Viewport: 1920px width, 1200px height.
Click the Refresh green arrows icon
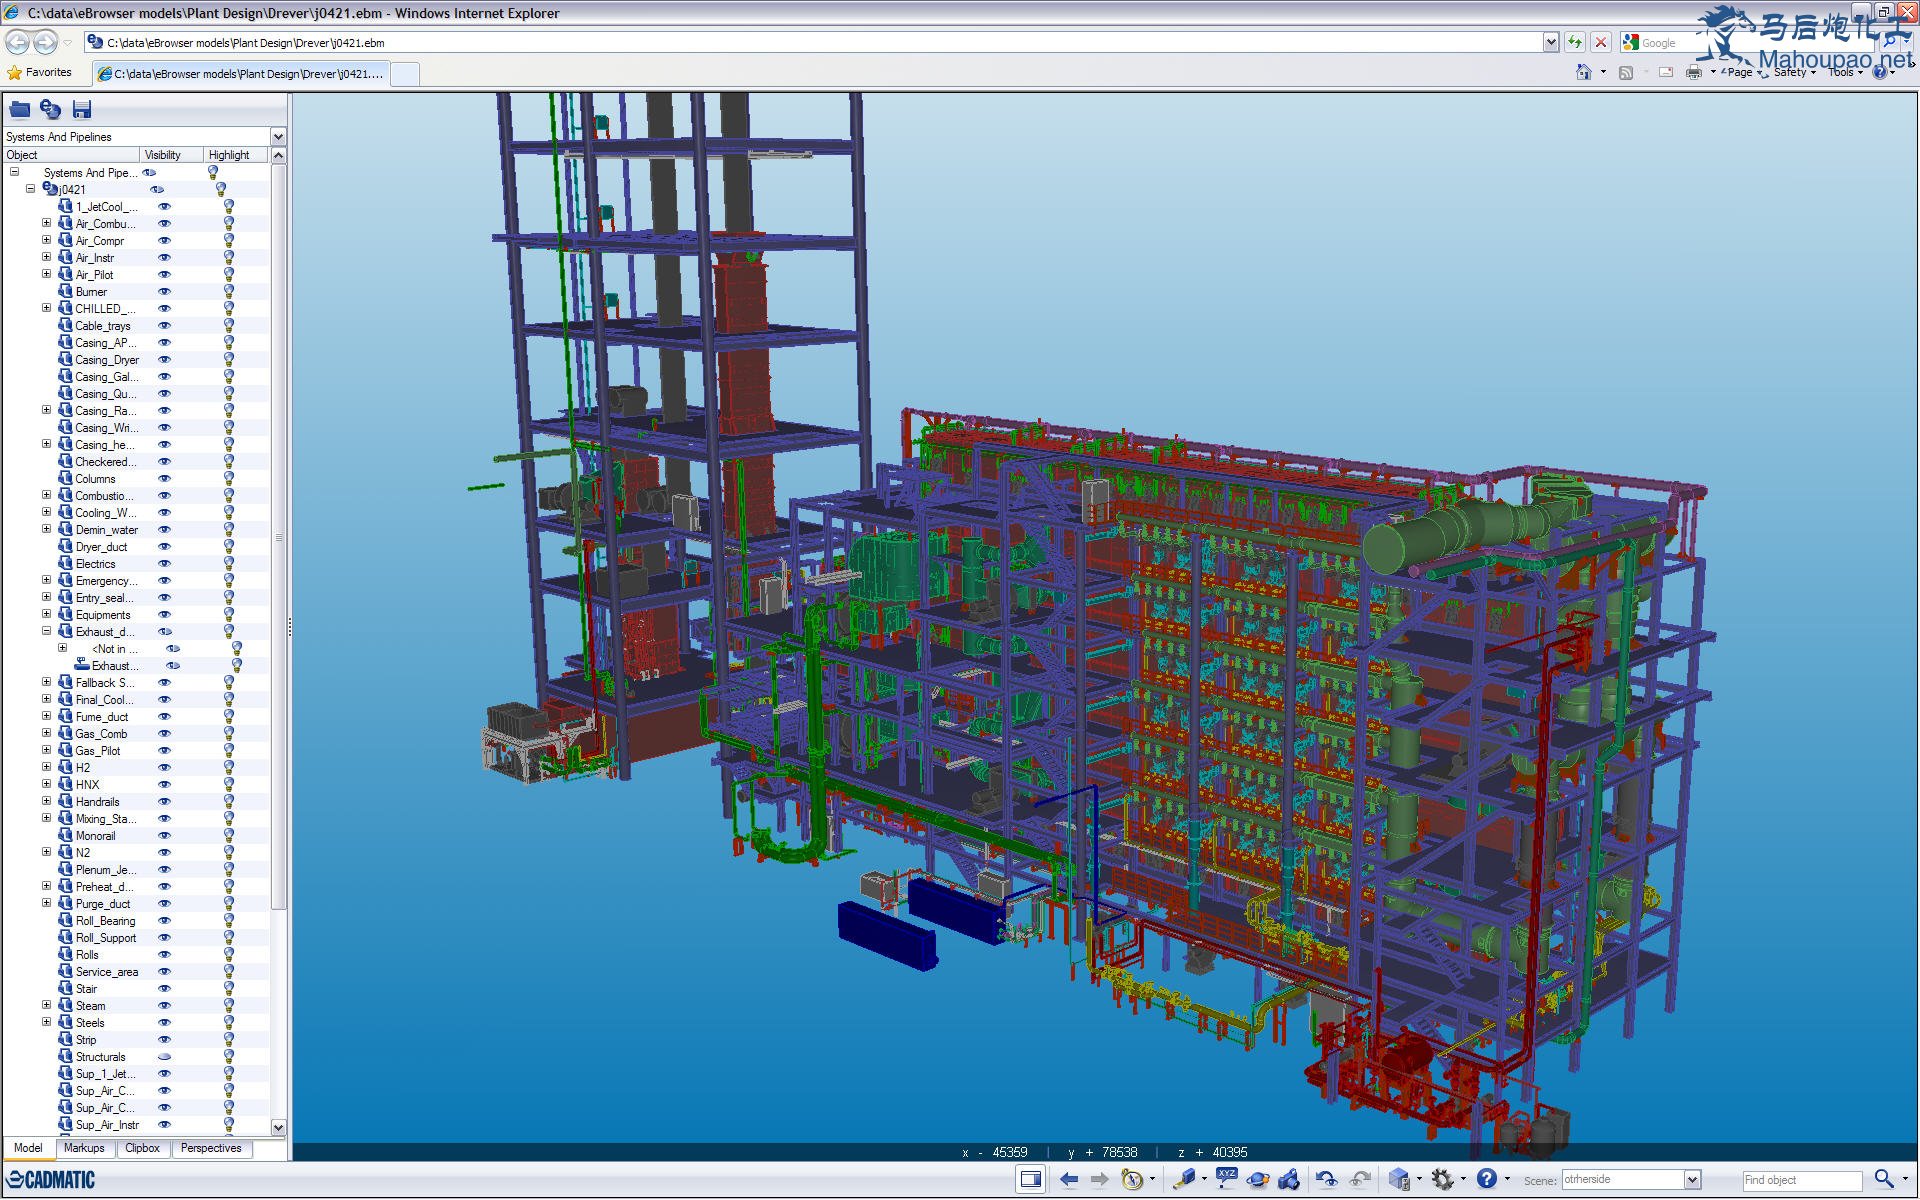click(x=1575, y=42)
